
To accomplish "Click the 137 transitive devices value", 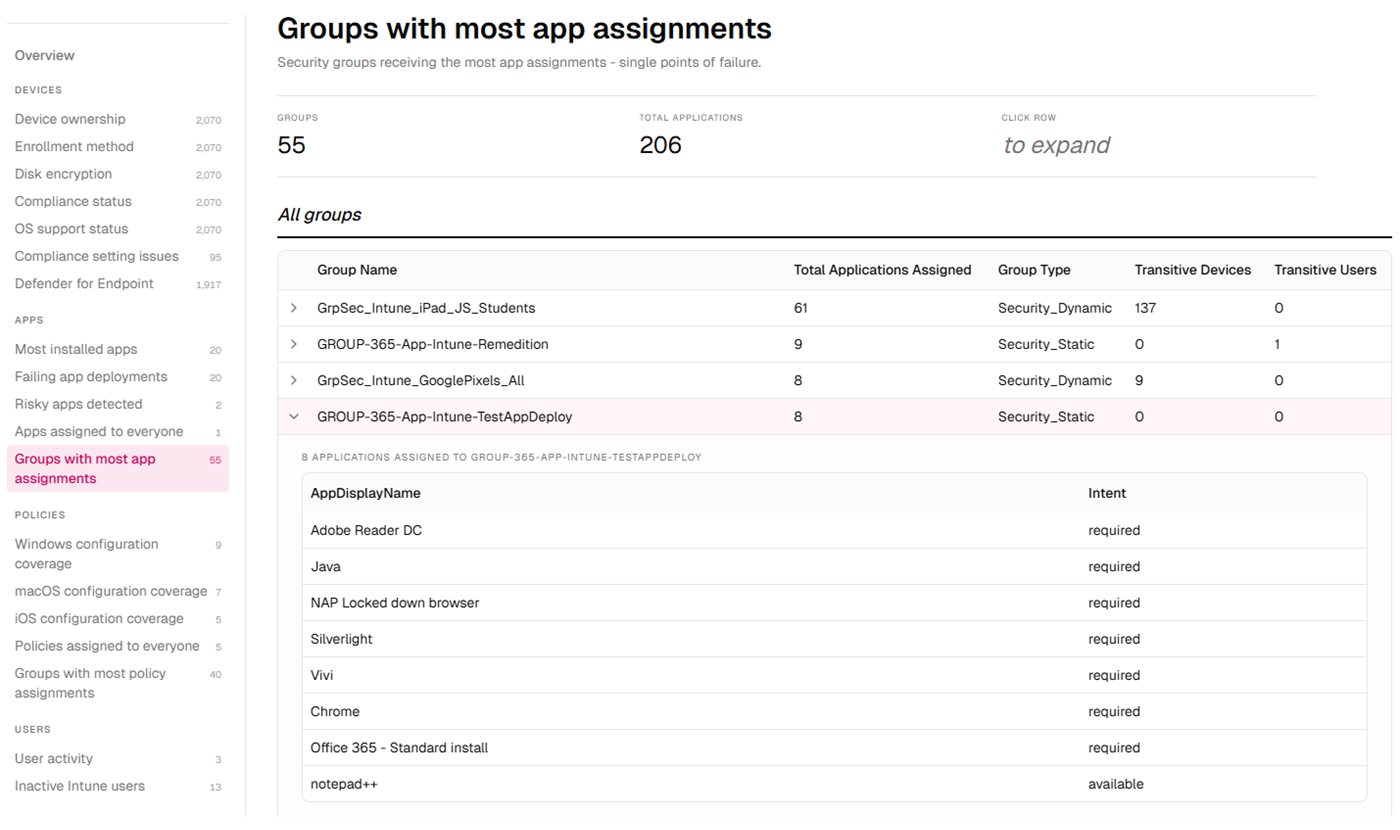I will pyautogui.click(x=1145, y=308).
